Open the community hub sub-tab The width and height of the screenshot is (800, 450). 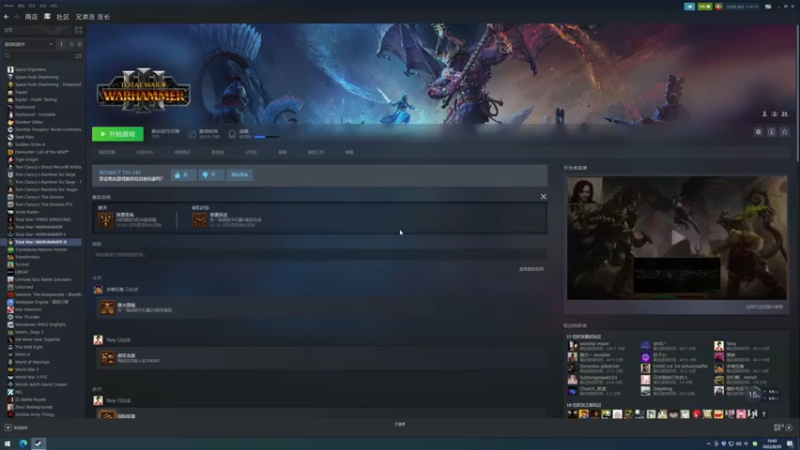click(144, 152)
